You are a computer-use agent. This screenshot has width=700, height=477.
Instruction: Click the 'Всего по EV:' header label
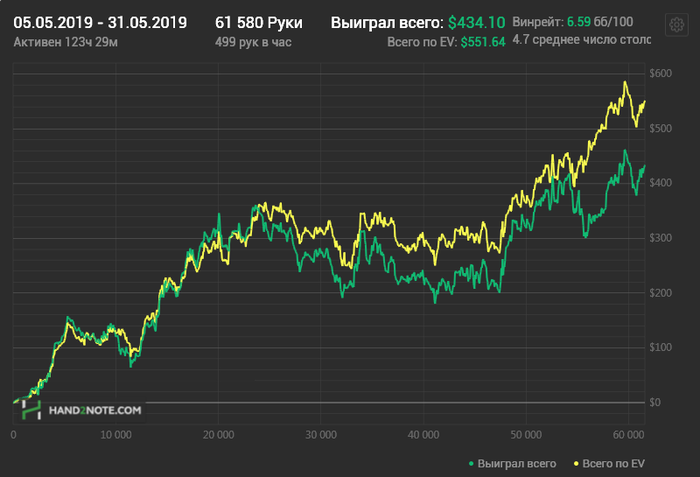(422, 42)
